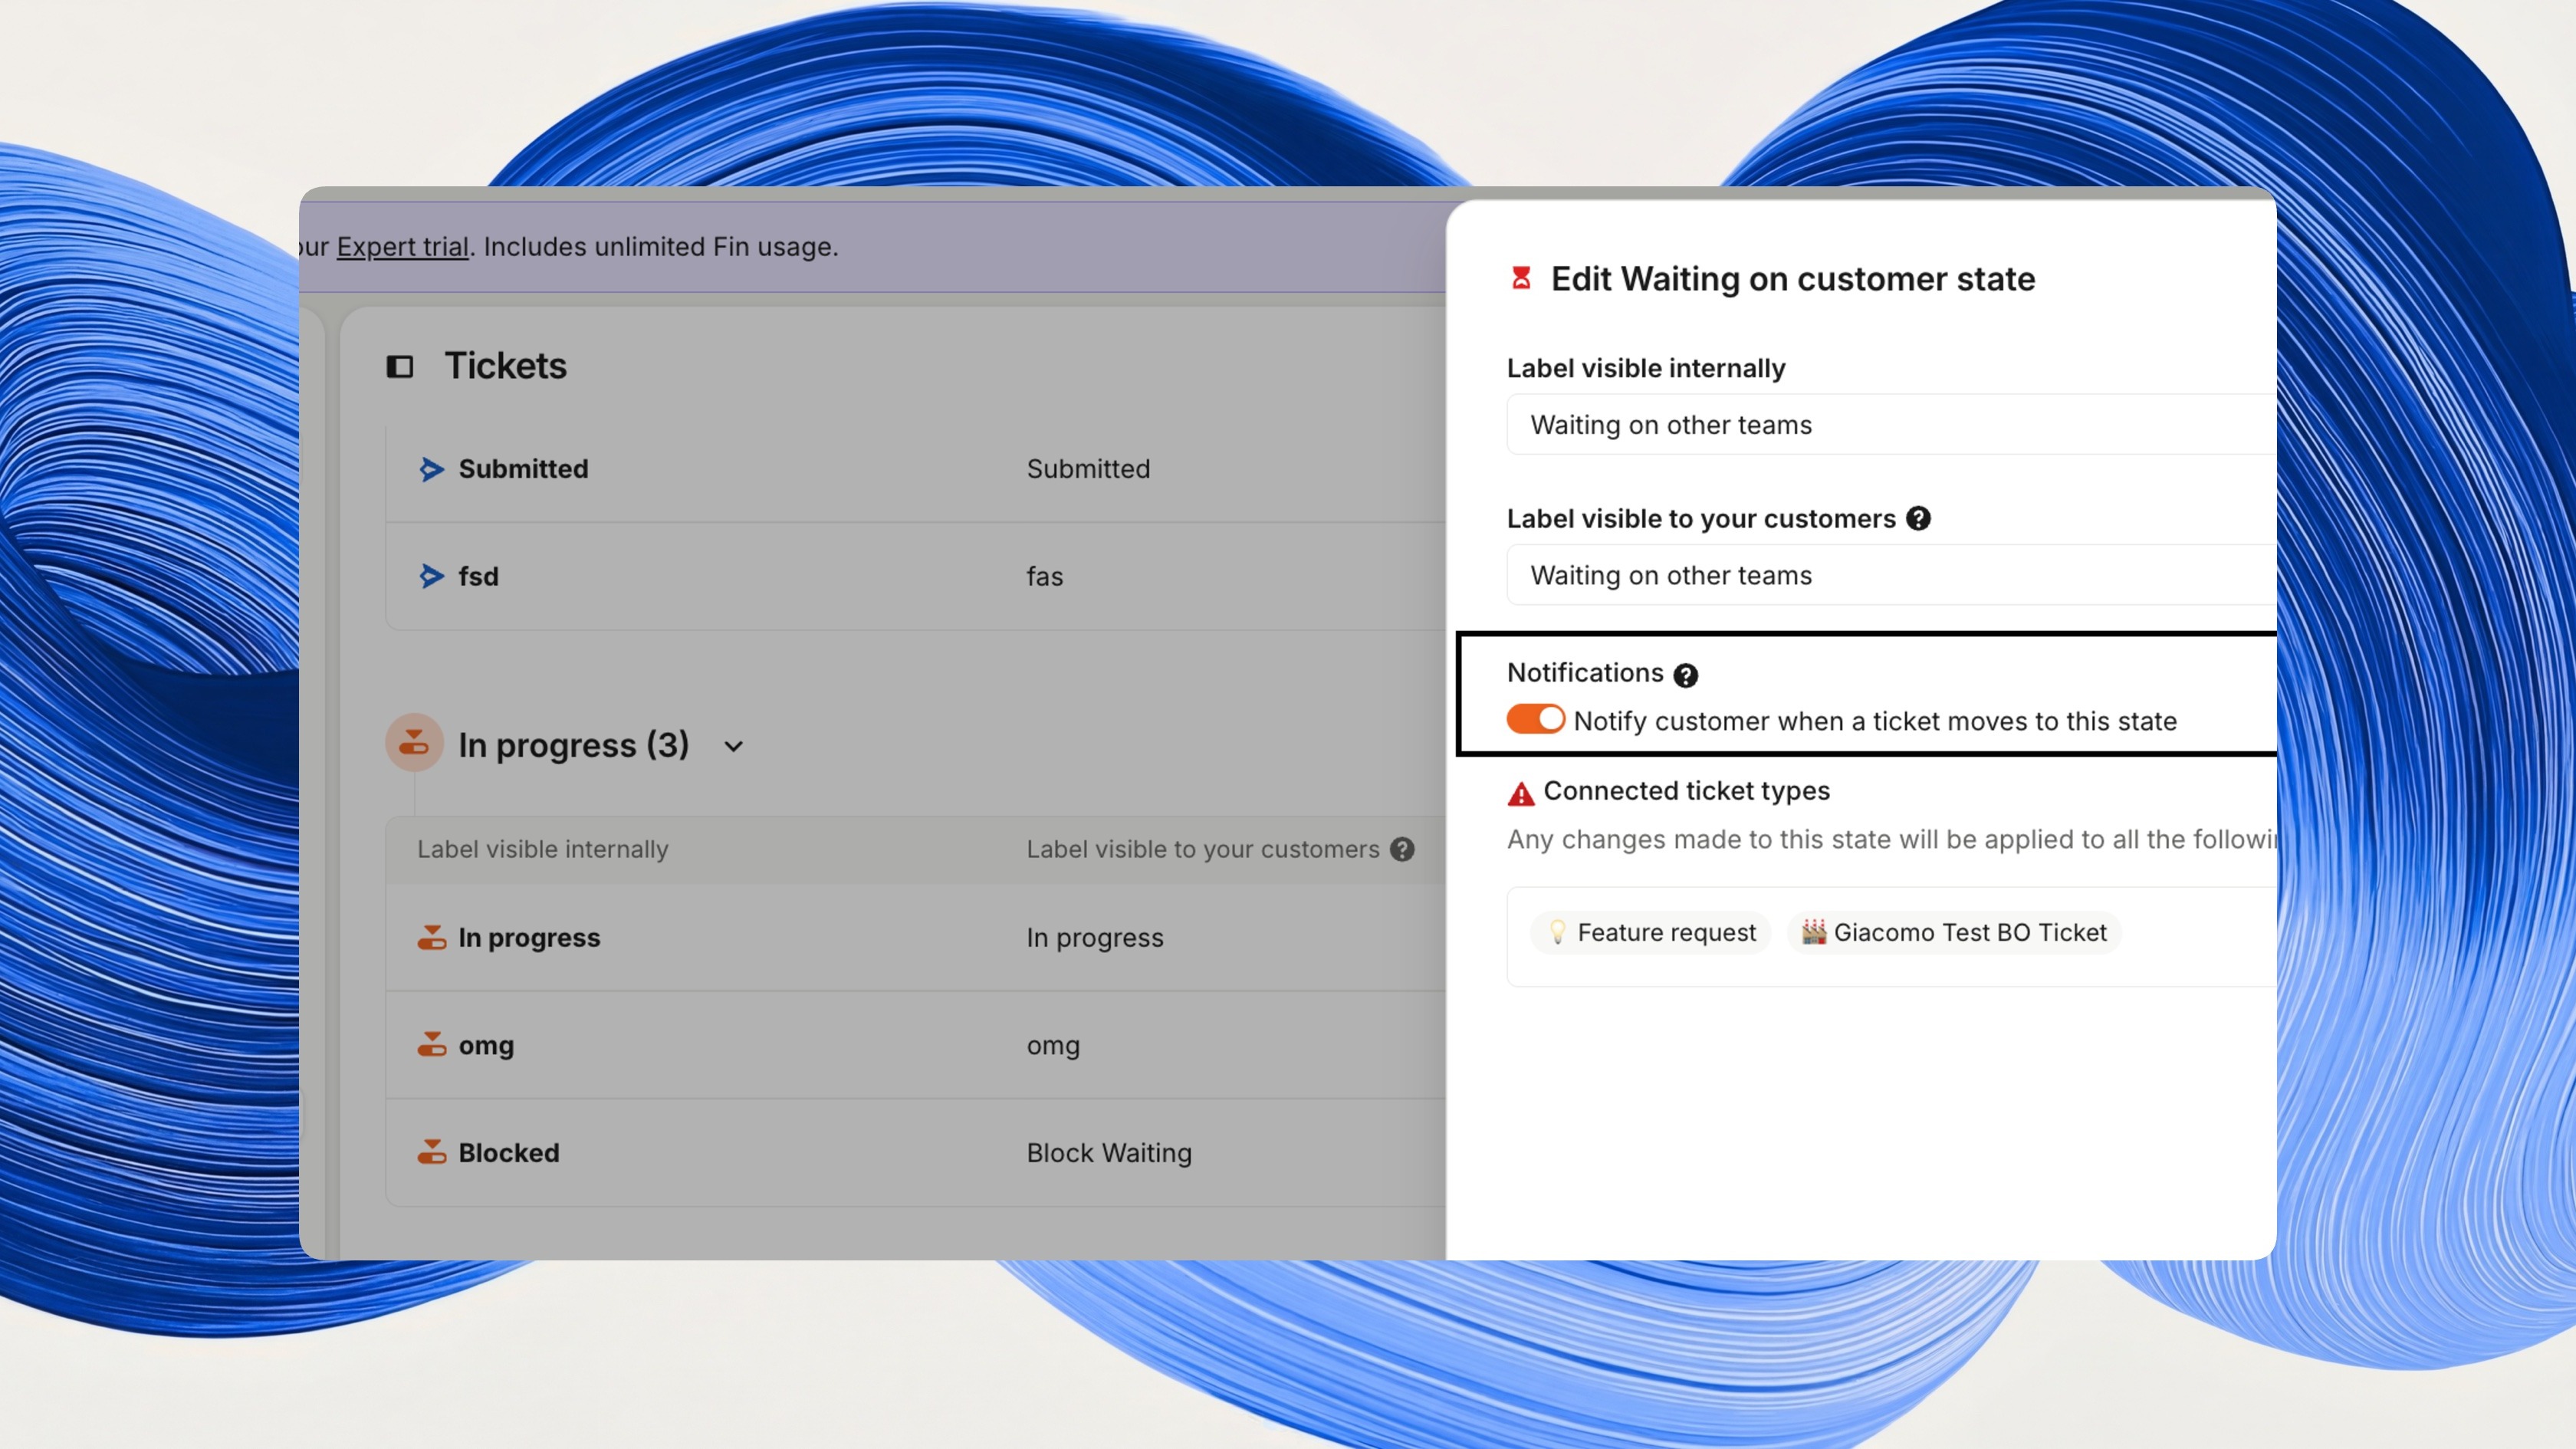Click the In progress row status icon
The width and height of the screenshot is (2576, 1449).
coord(431,937)
